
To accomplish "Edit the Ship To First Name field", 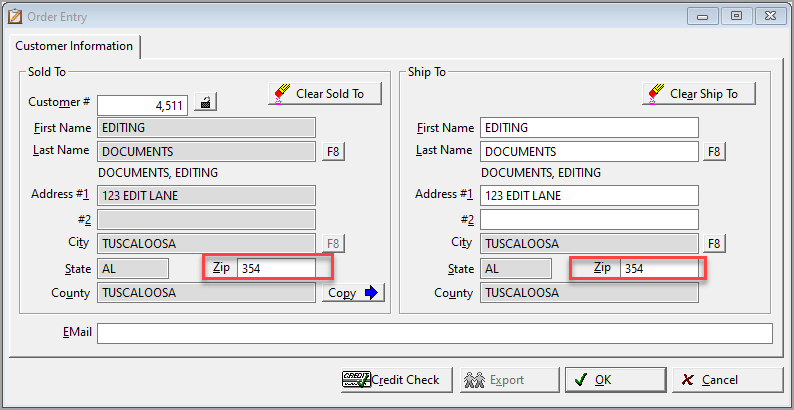I will coord(589,128).
